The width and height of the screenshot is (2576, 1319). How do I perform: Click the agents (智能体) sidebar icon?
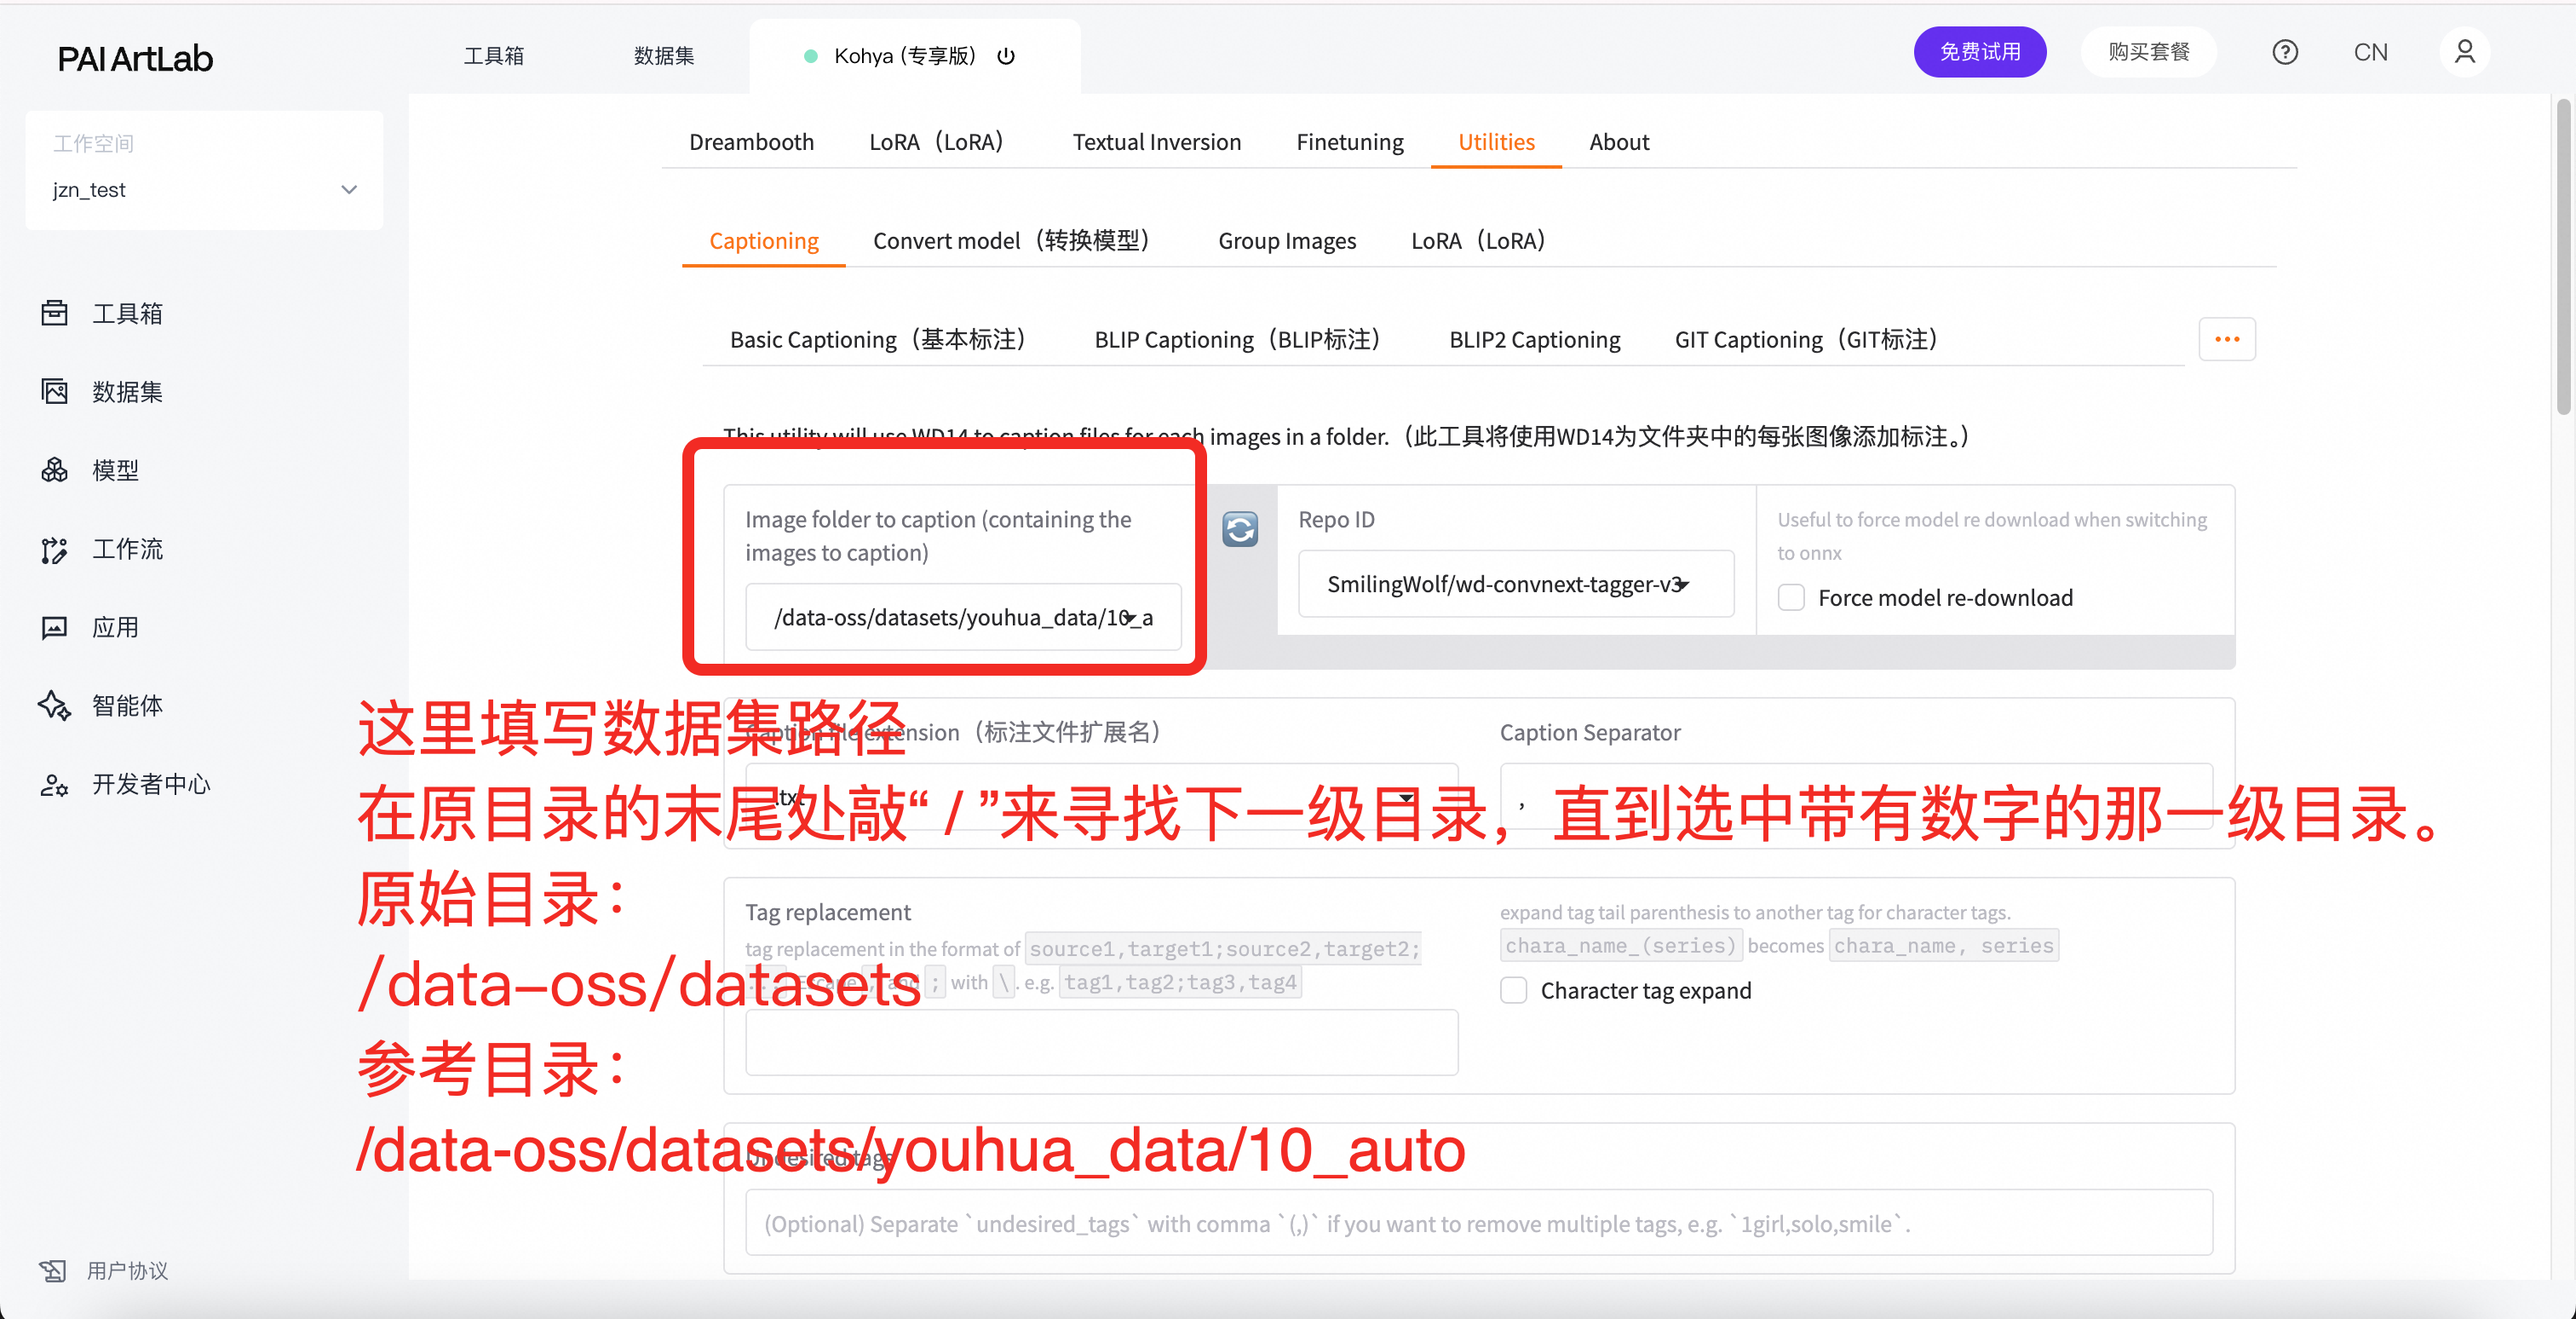click(54, 705)
